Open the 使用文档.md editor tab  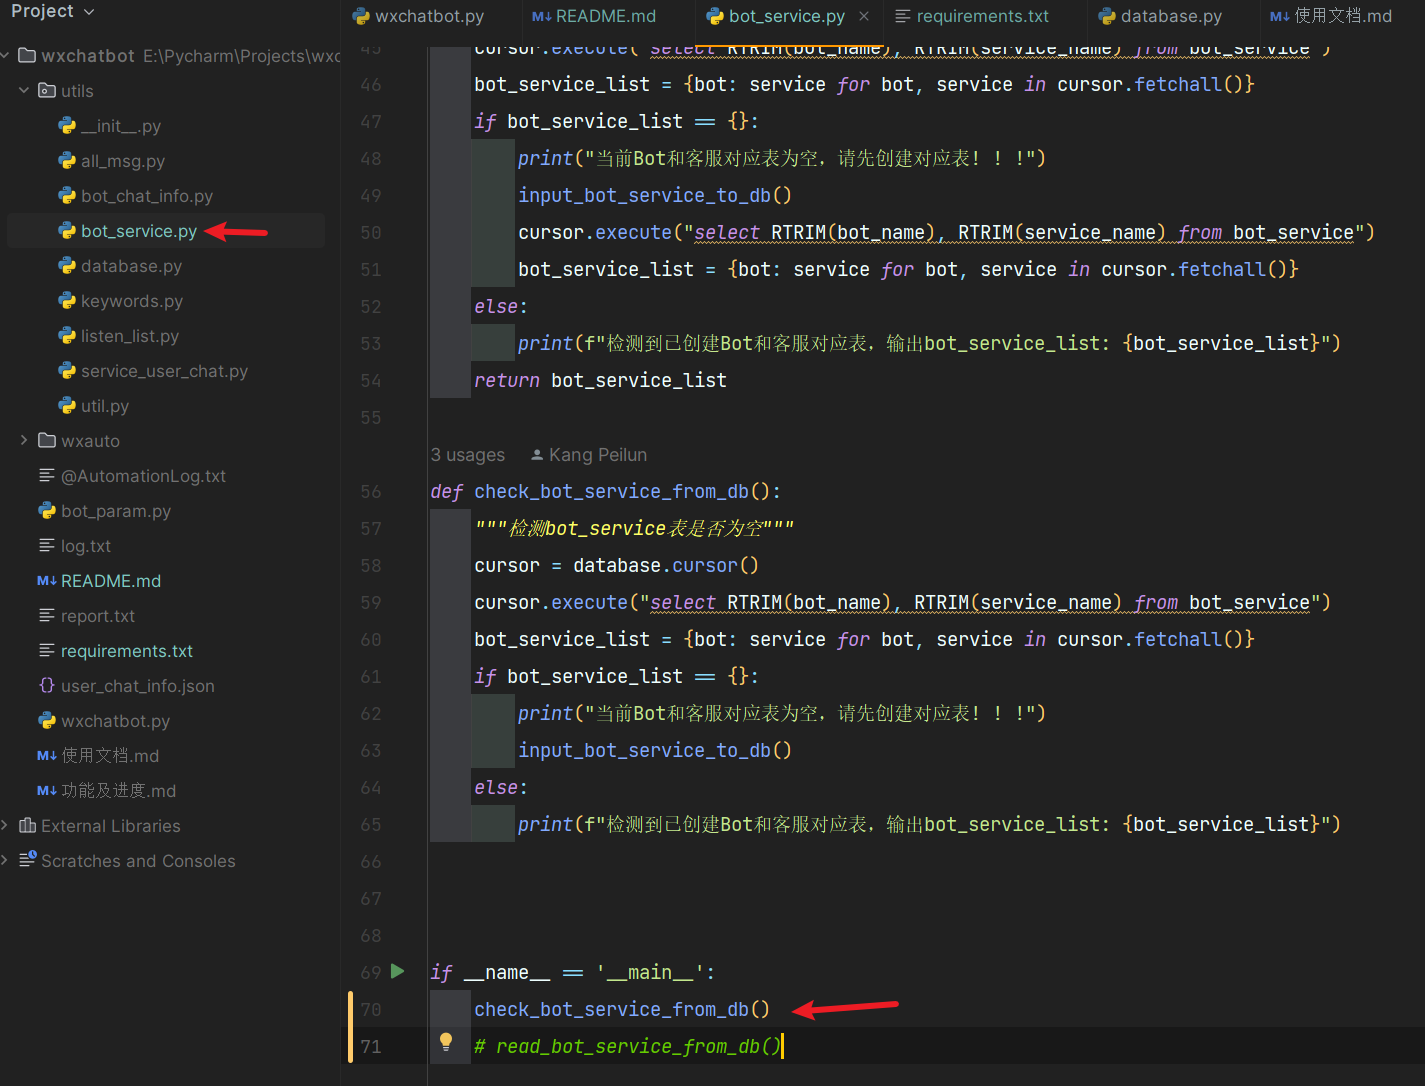click(x=1331, y=16)
